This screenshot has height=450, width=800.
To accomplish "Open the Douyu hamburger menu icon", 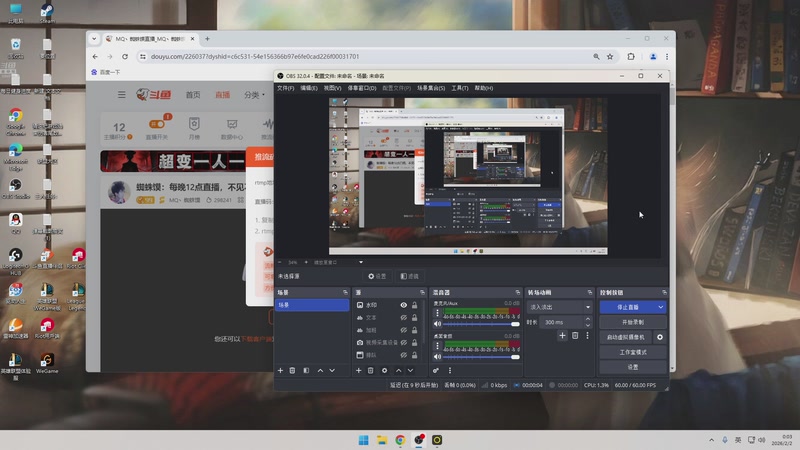I will (121, 94).
